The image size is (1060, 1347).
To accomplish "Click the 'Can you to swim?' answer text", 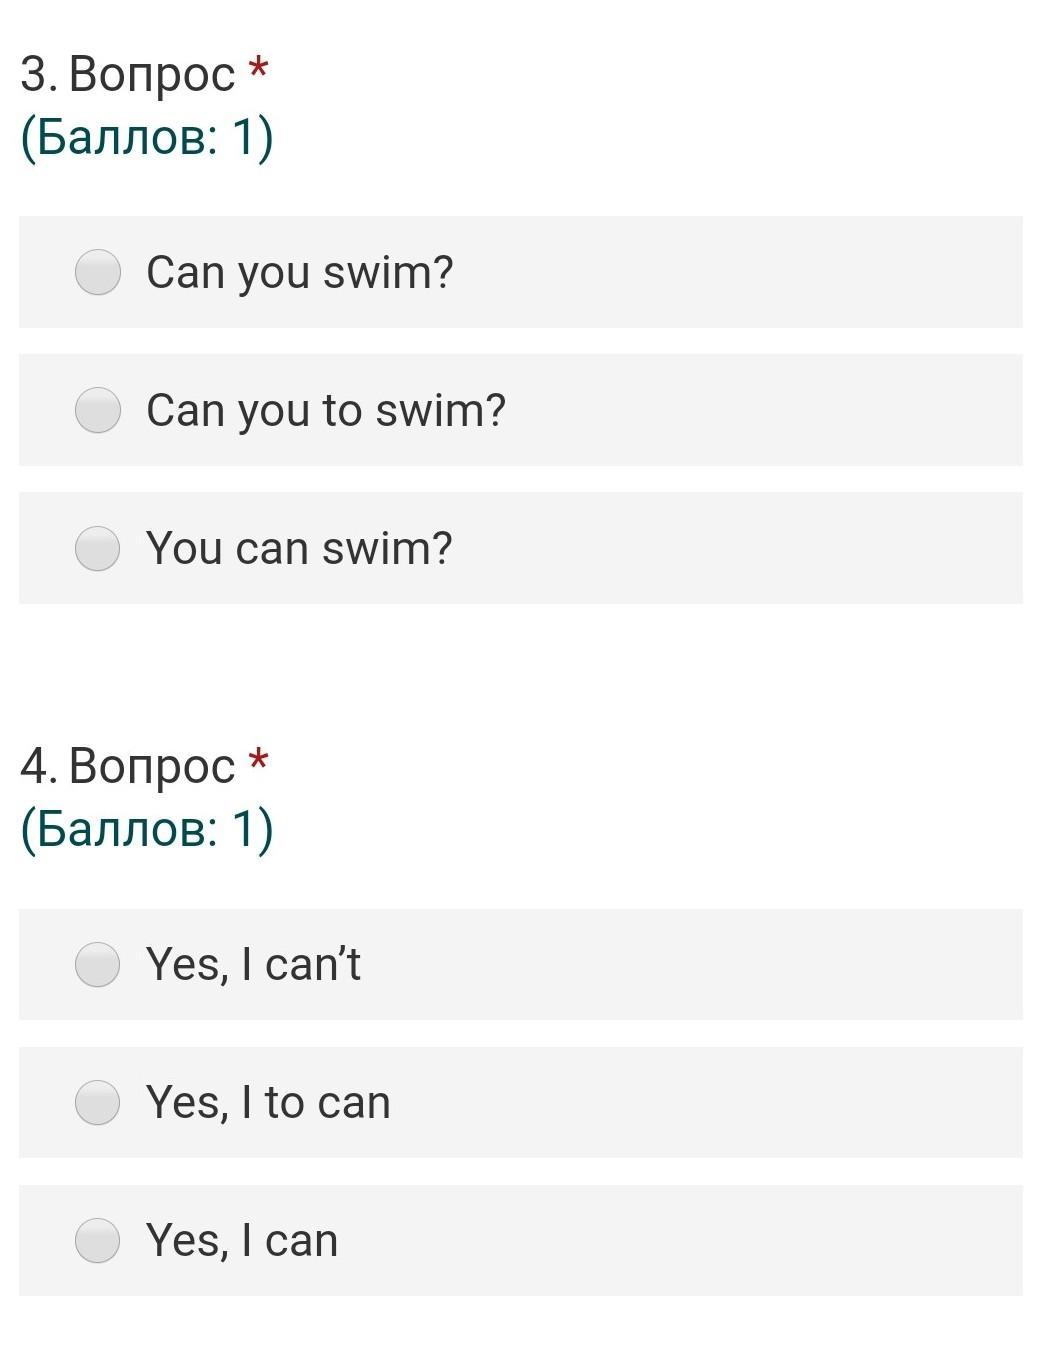I will click(326, 410).
